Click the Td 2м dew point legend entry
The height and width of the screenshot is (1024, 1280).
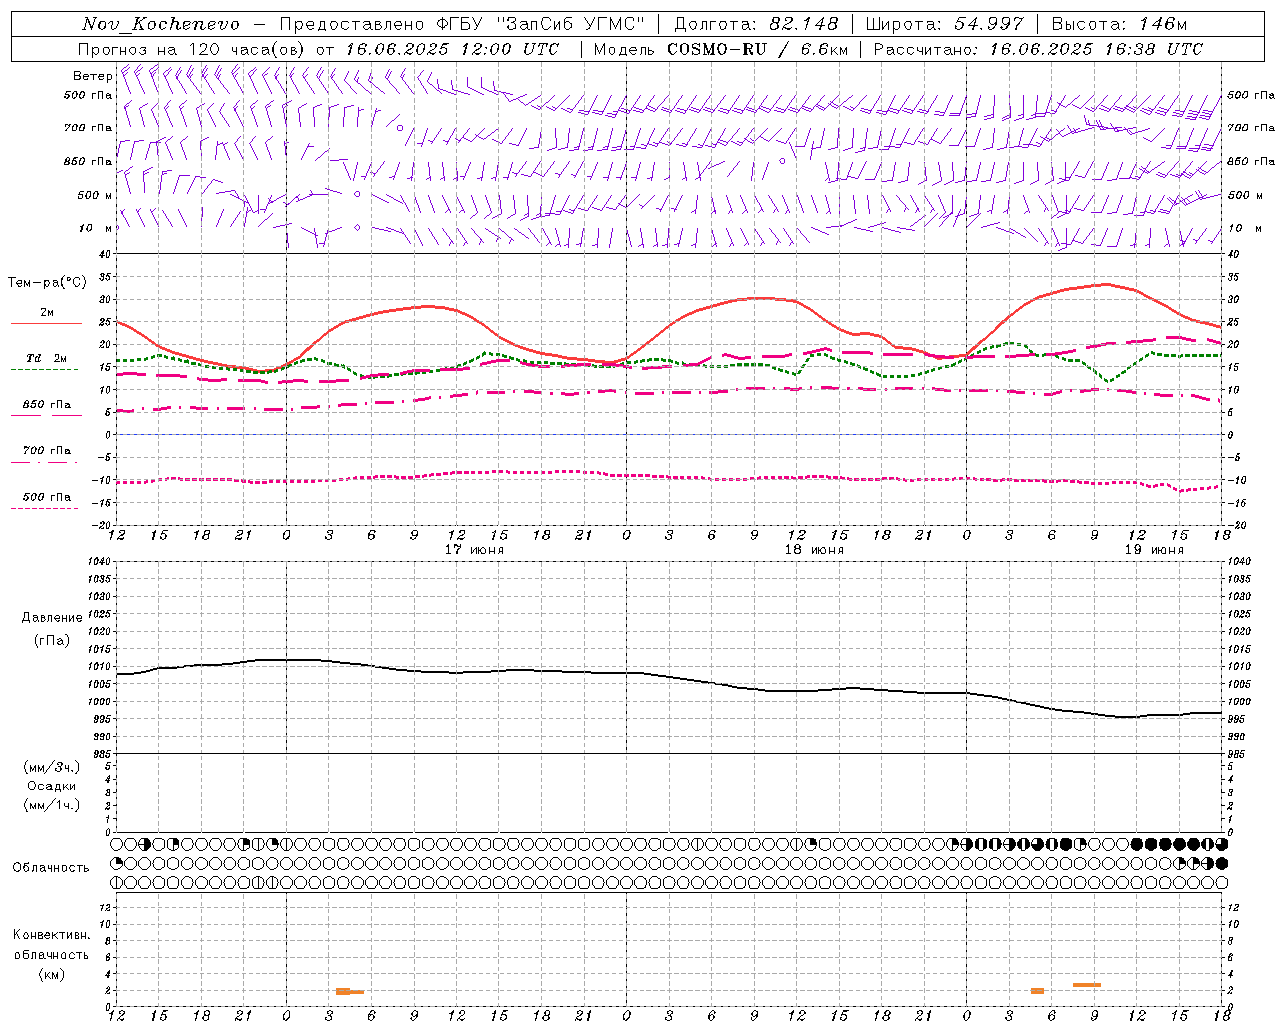(x=47, y=358)
